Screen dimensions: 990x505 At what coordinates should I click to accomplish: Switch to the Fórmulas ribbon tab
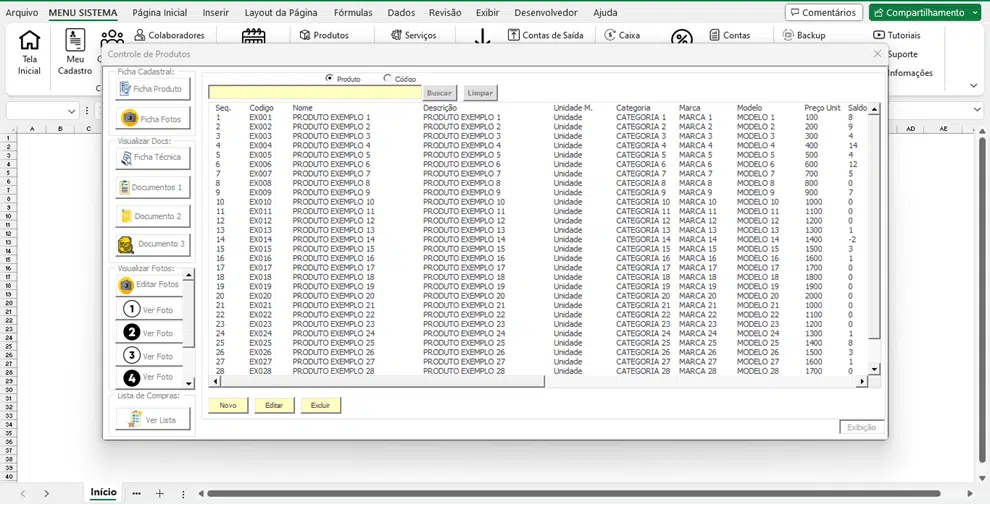point(353,13)
